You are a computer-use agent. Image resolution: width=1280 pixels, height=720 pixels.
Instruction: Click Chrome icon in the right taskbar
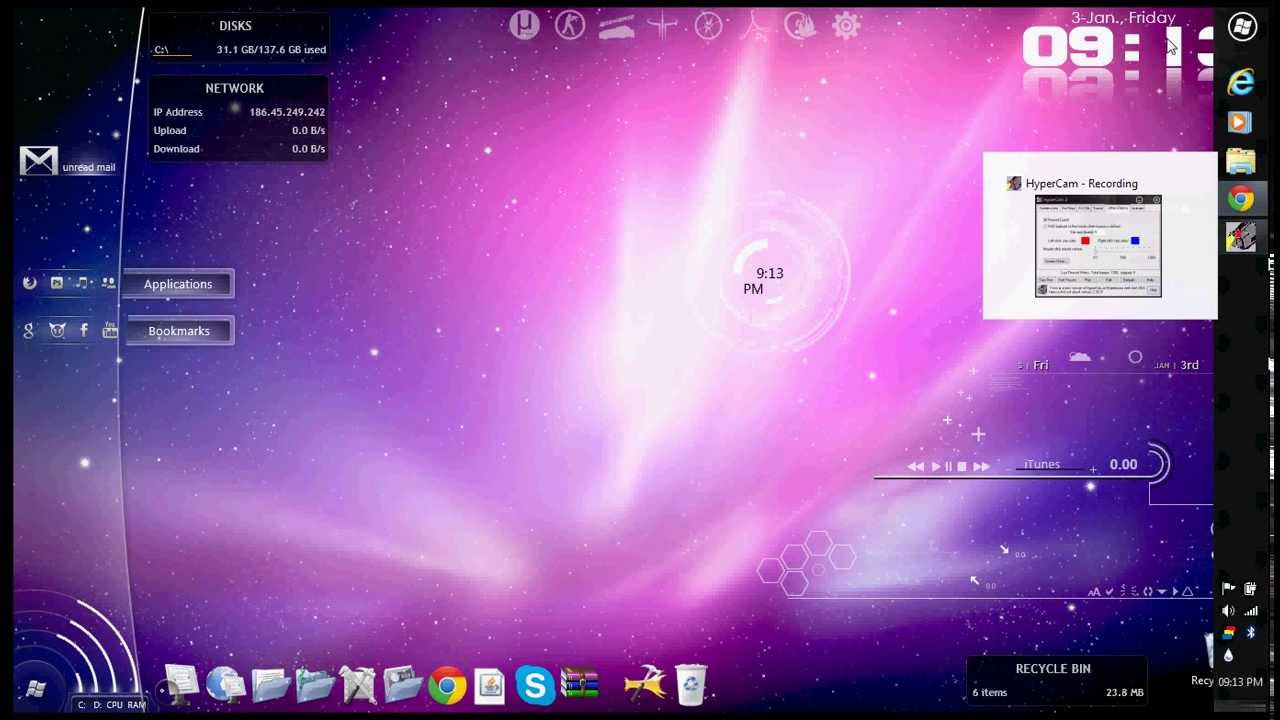click(1240, 199)
